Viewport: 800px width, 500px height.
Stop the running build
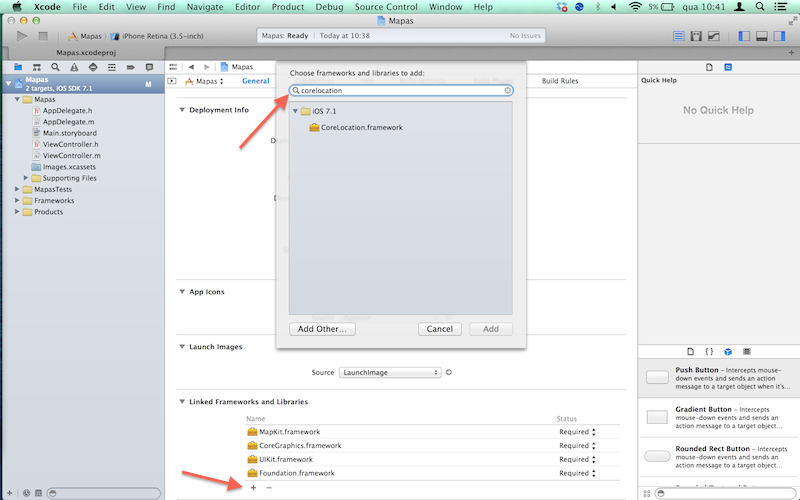click(x=43, y=36)
